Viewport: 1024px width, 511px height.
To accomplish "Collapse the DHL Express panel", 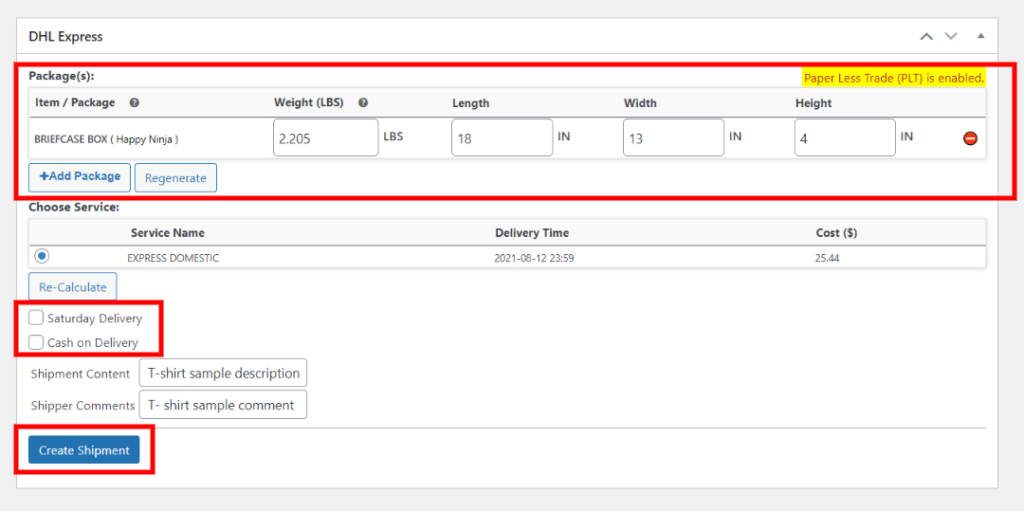I will (980, 36).
